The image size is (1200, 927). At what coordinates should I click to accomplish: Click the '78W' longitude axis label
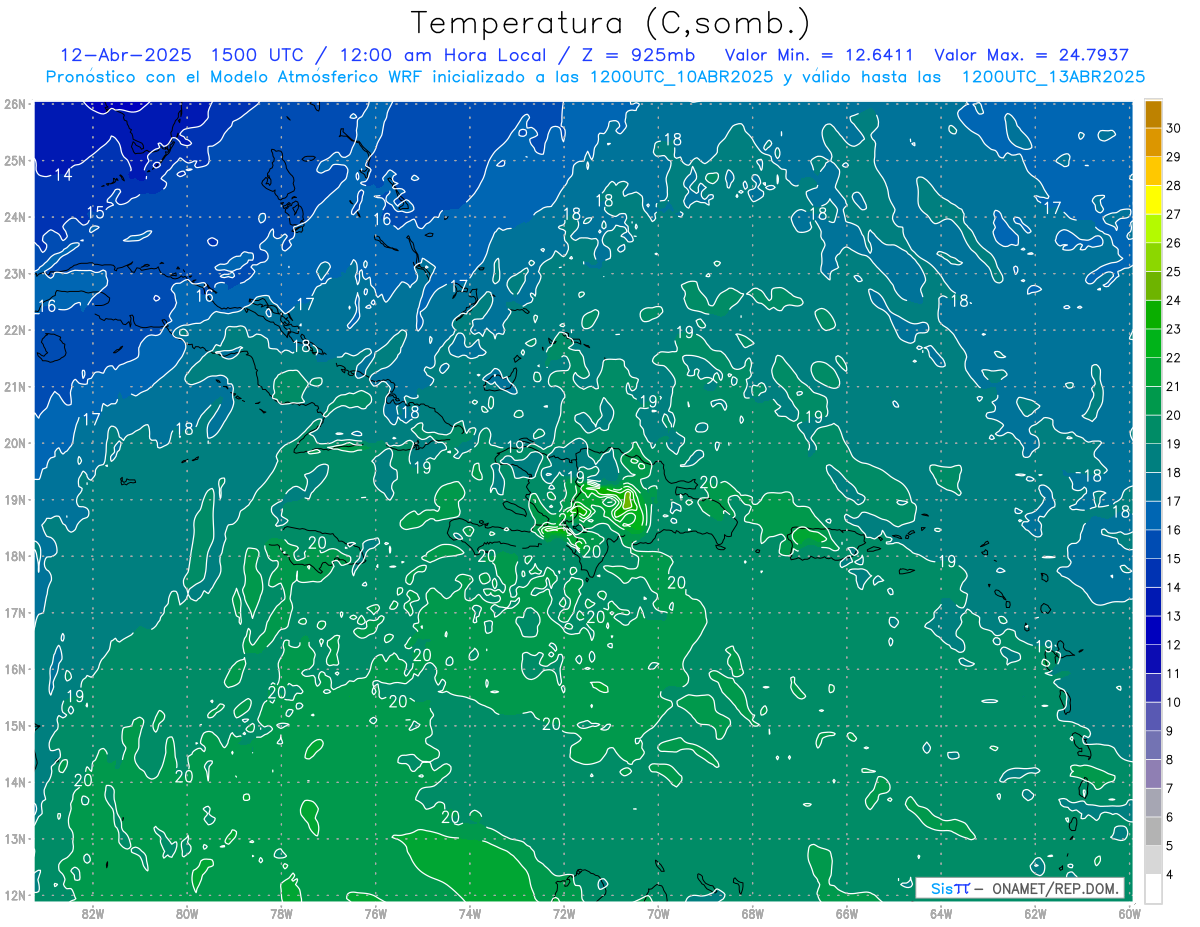[x=281, y=913]
